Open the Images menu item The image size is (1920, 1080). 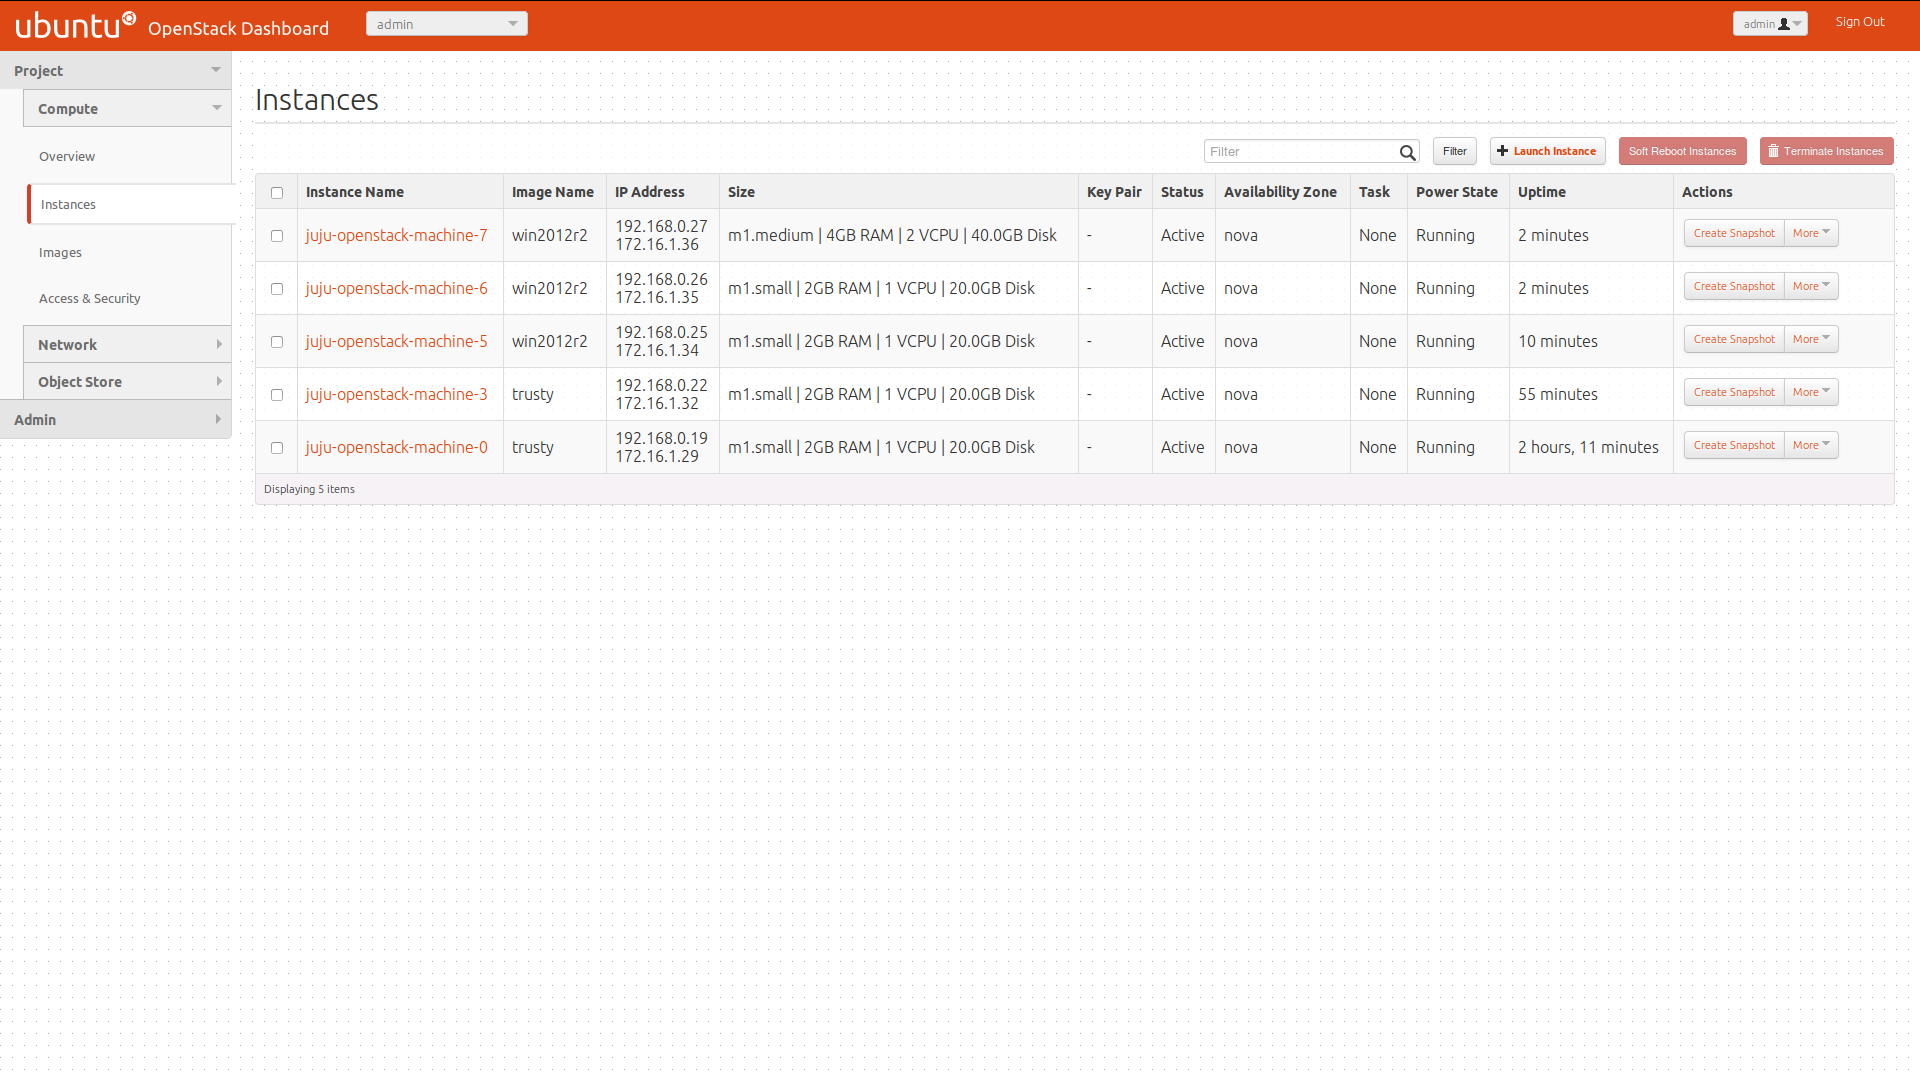61,252
